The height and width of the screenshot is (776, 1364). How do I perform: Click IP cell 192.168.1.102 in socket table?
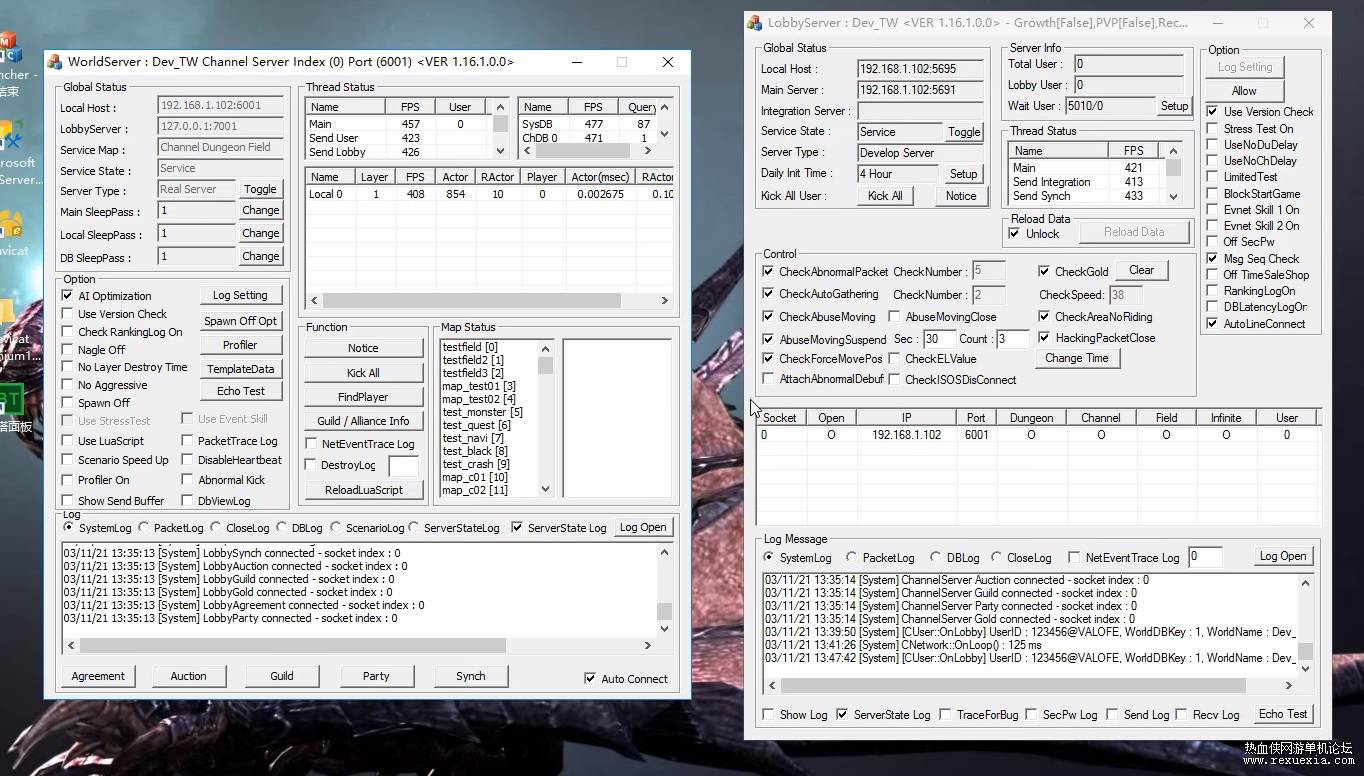[x=906, y=435]
